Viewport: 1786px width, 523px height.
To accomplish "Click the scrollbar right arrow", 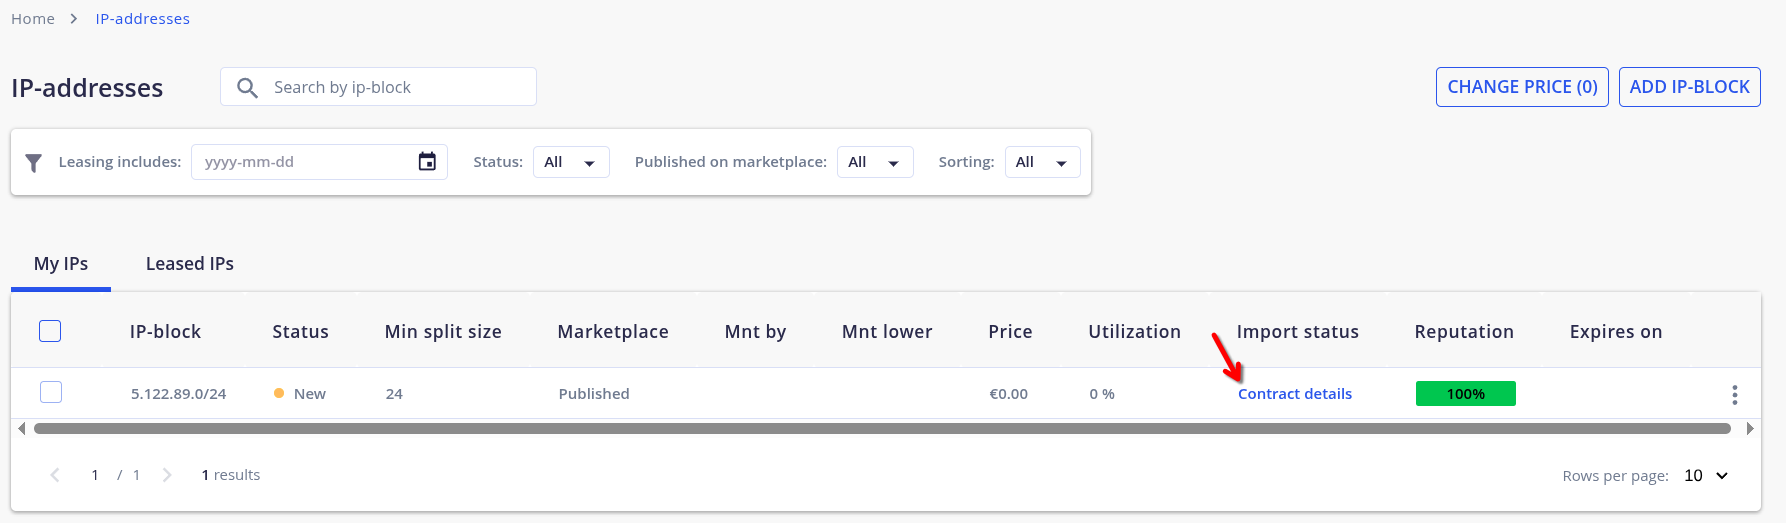I will tap(1749, 429).
